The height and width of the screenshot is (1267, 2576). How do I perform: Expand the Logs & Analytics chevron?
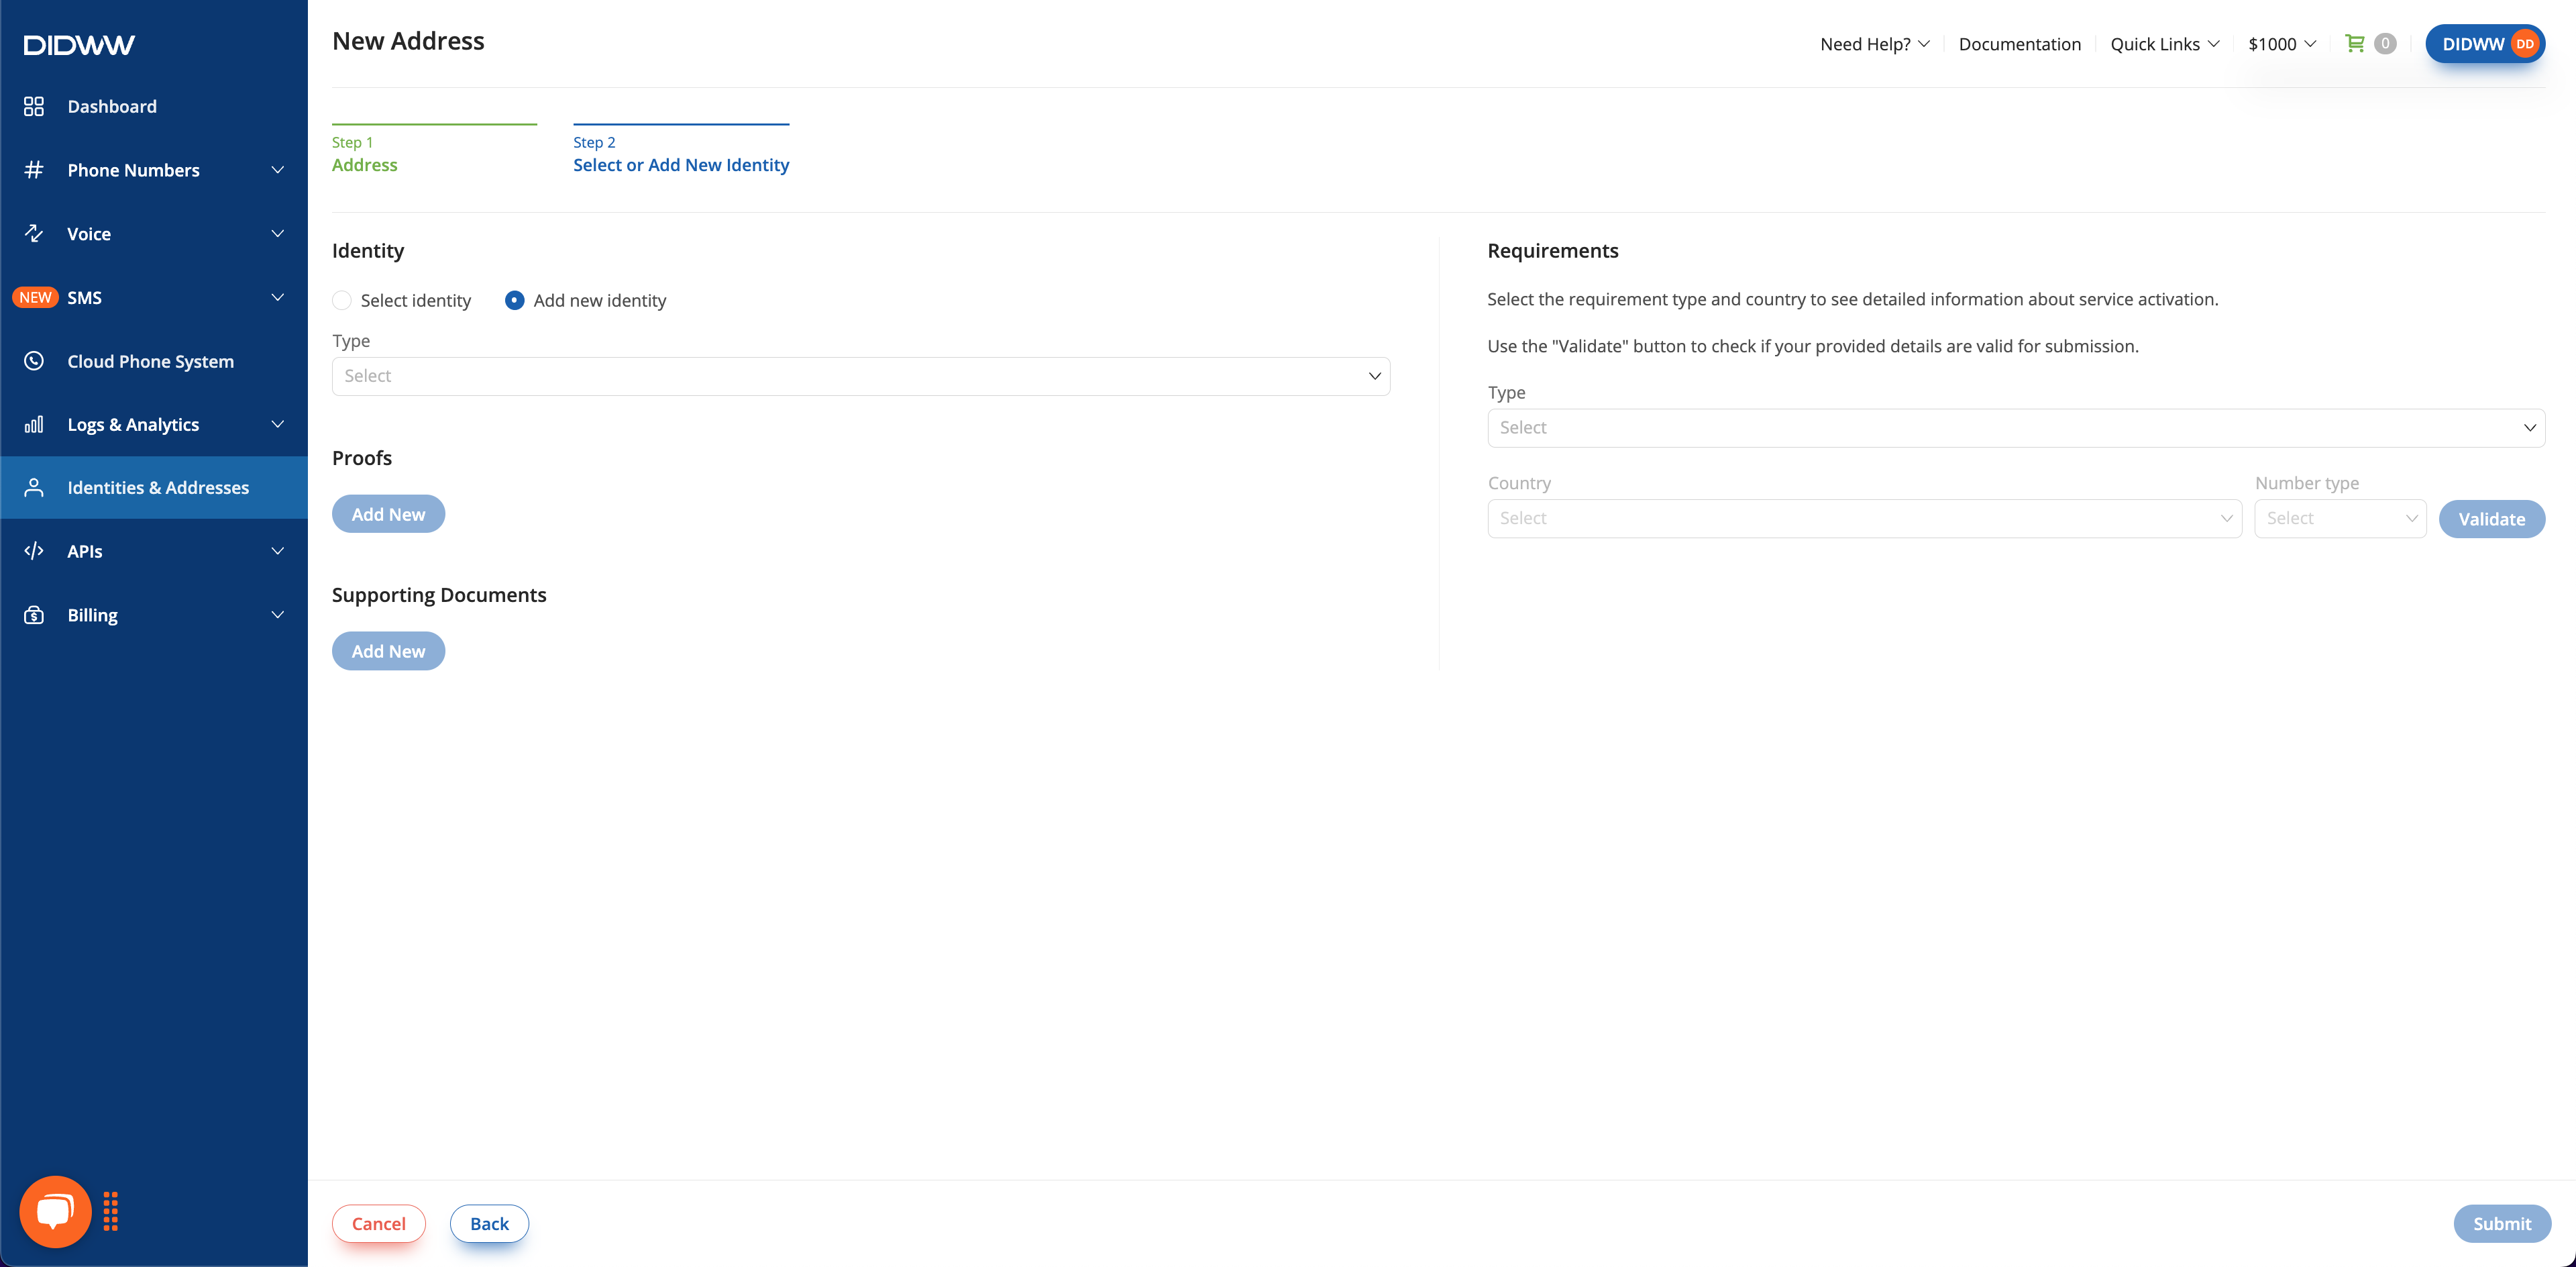[278, 424]
